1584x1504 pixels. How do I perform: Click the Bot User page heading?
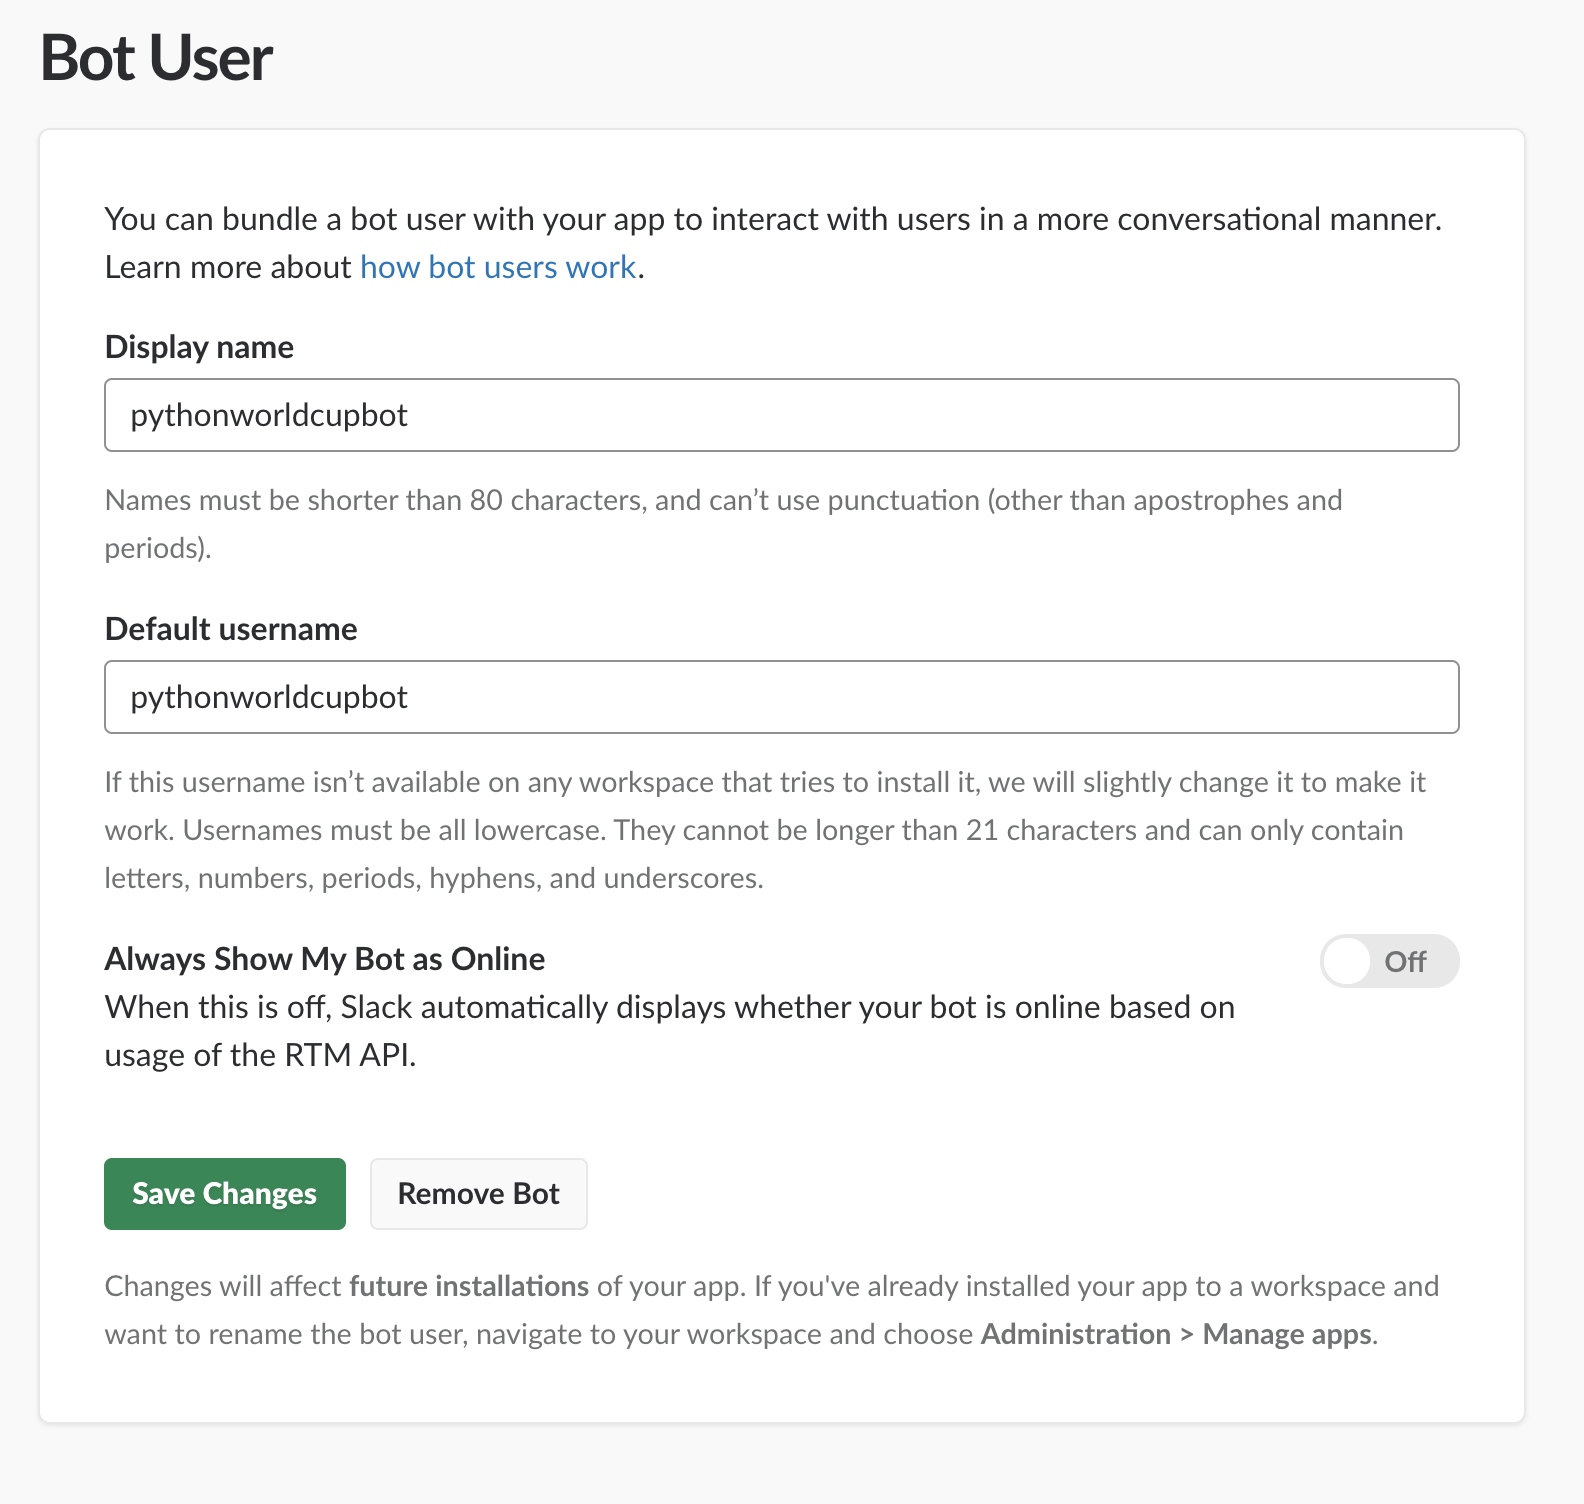(156, 58)
